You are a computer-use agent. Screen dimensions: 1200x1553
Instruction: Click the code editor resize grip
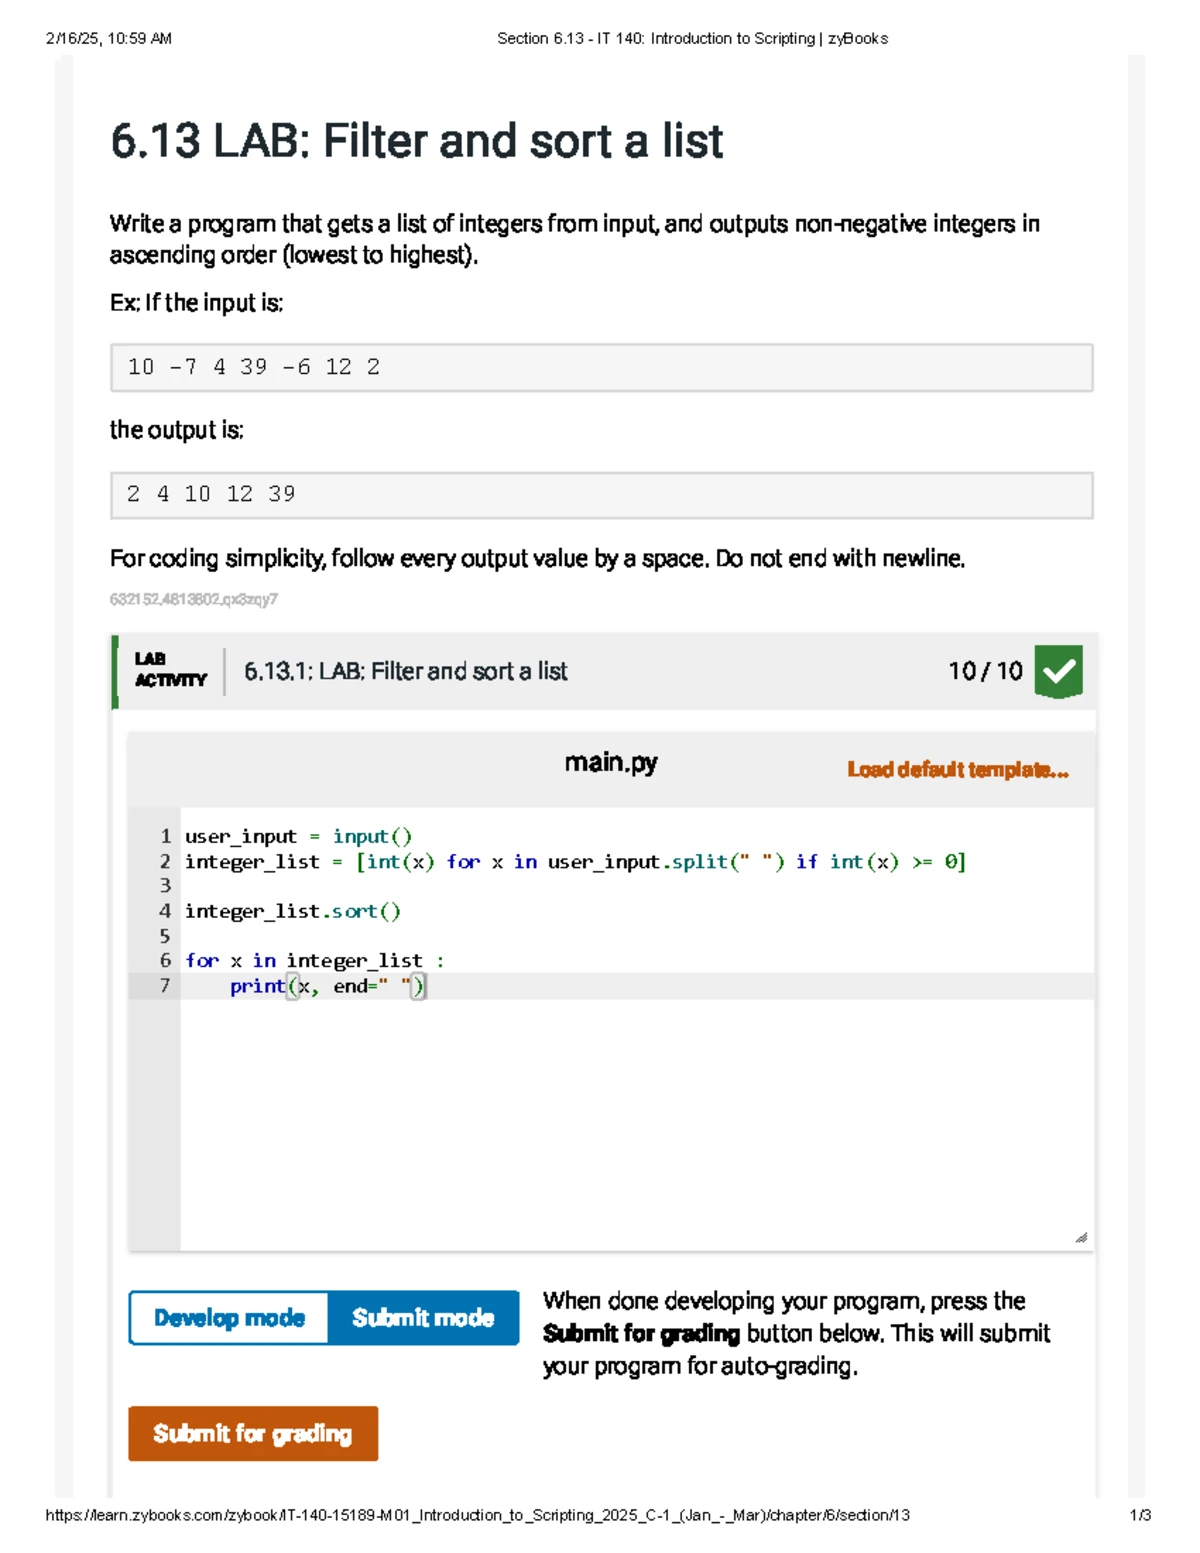tap(1080, 1237)
